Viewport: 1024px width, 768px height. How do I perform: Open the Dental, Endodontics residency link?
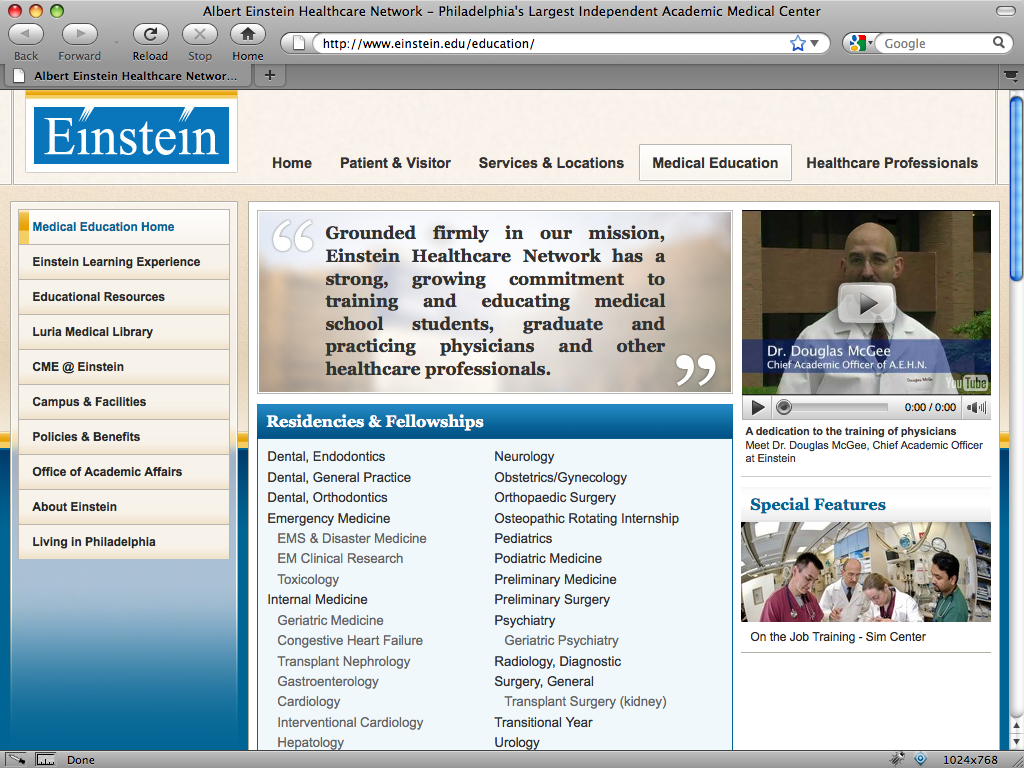[326, 456]
